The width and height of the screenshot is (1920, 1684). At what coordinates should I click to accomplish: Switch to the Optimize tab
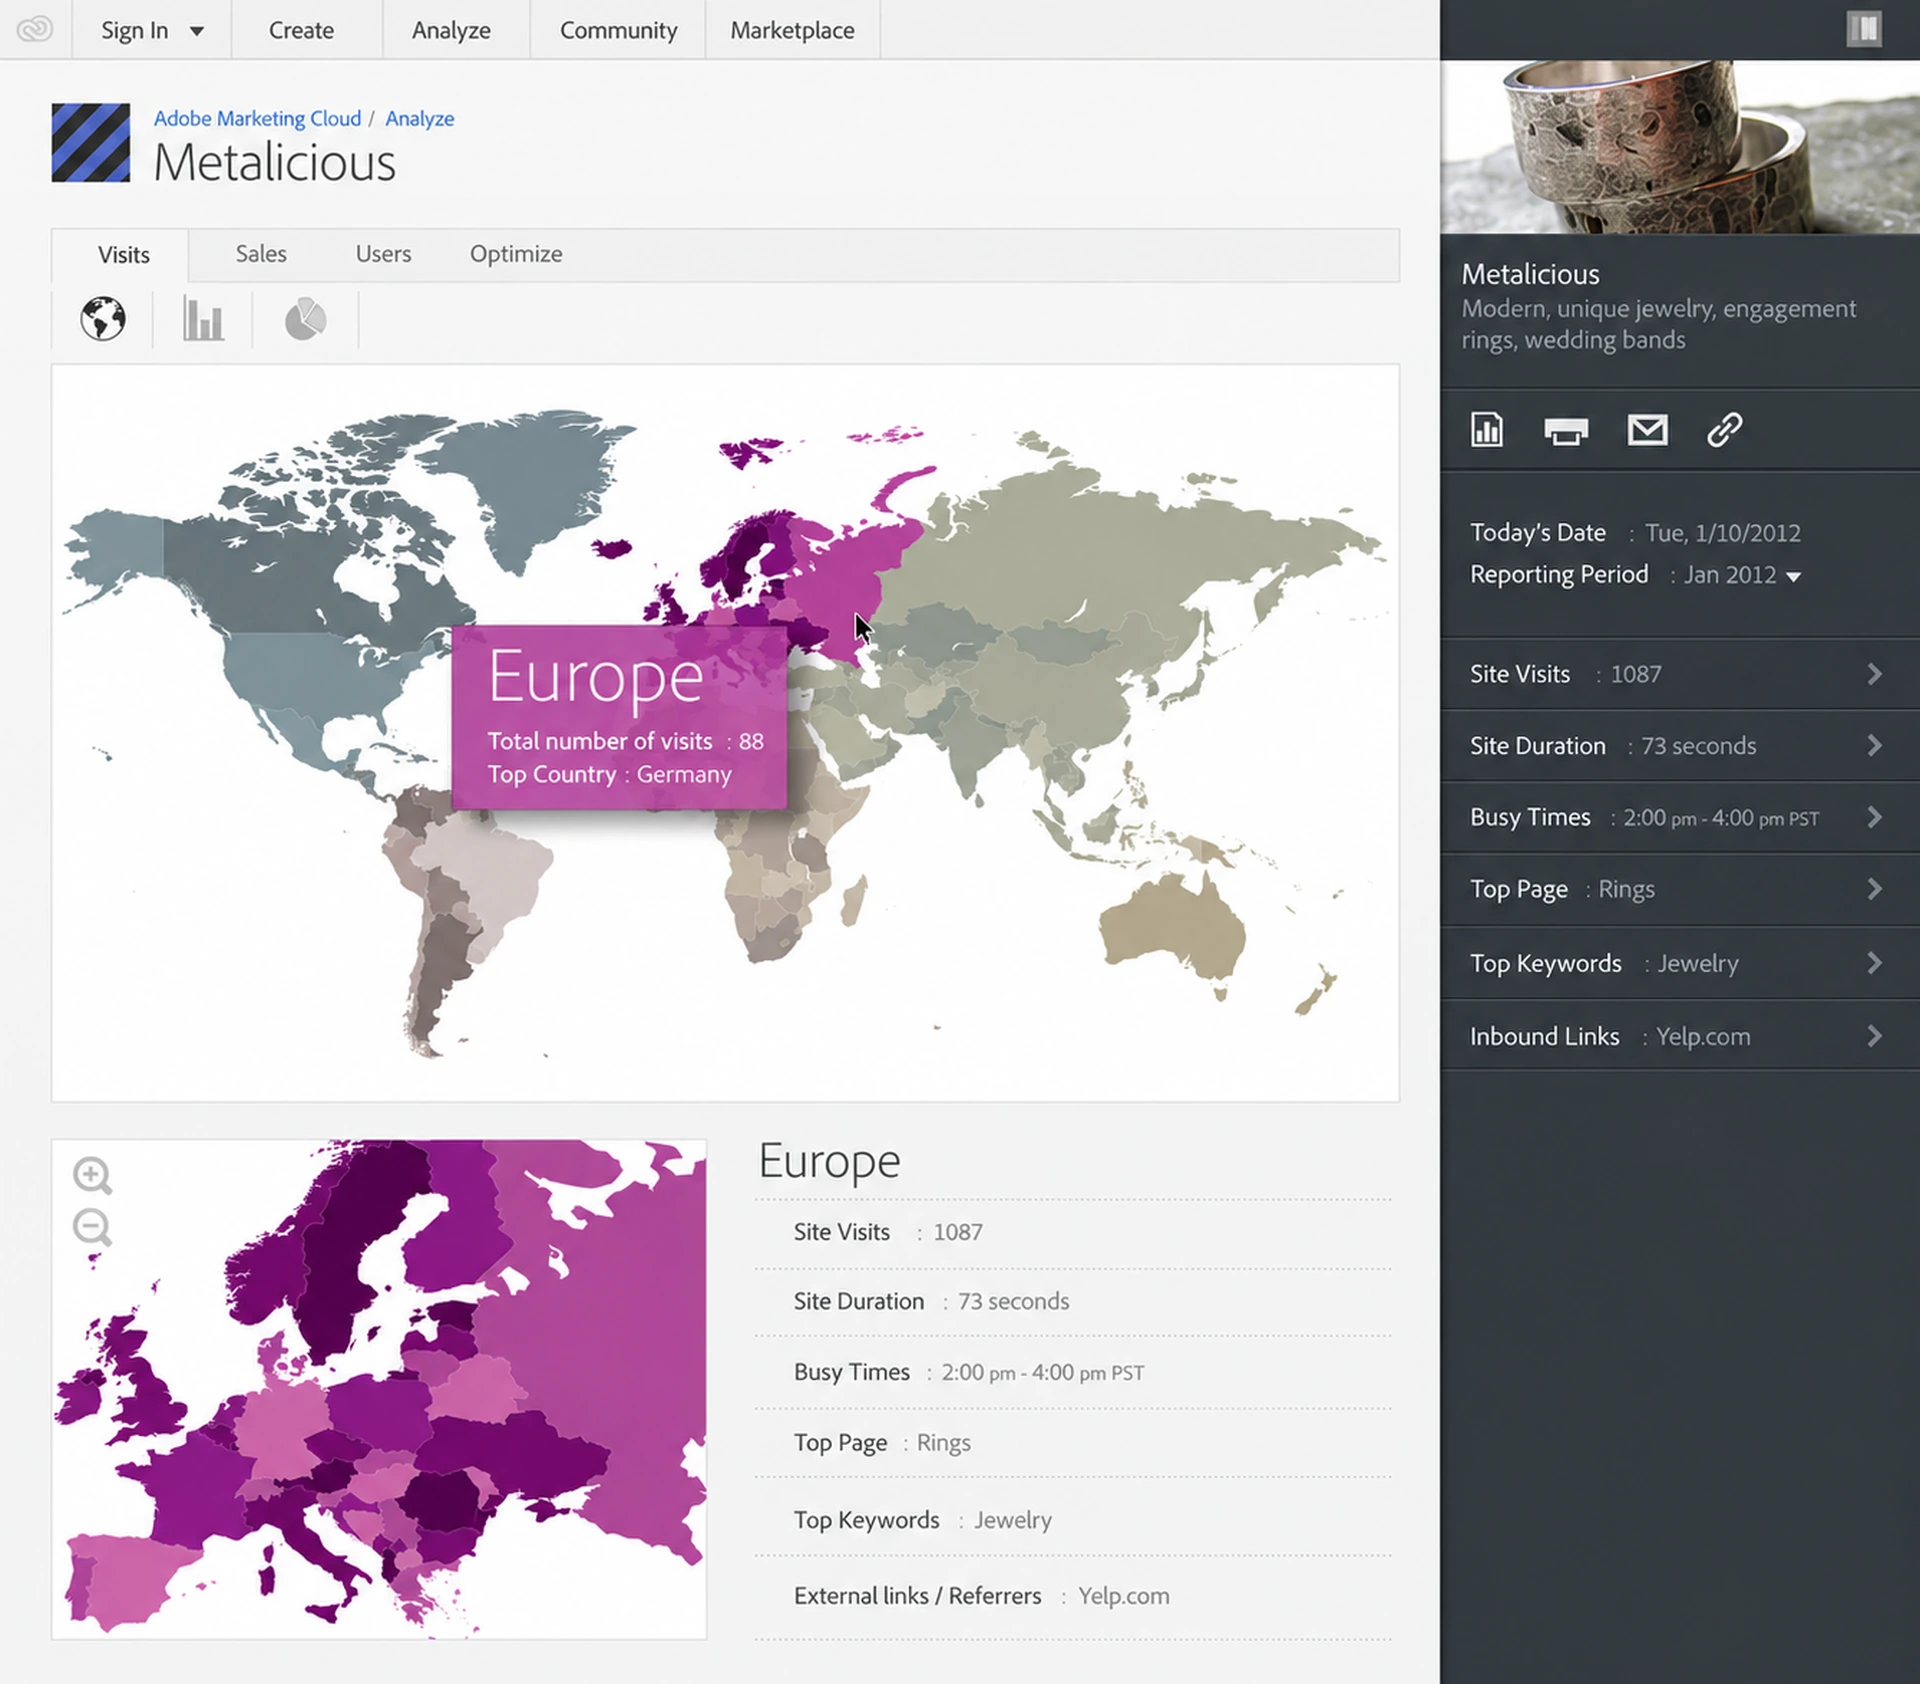[516, 254]
